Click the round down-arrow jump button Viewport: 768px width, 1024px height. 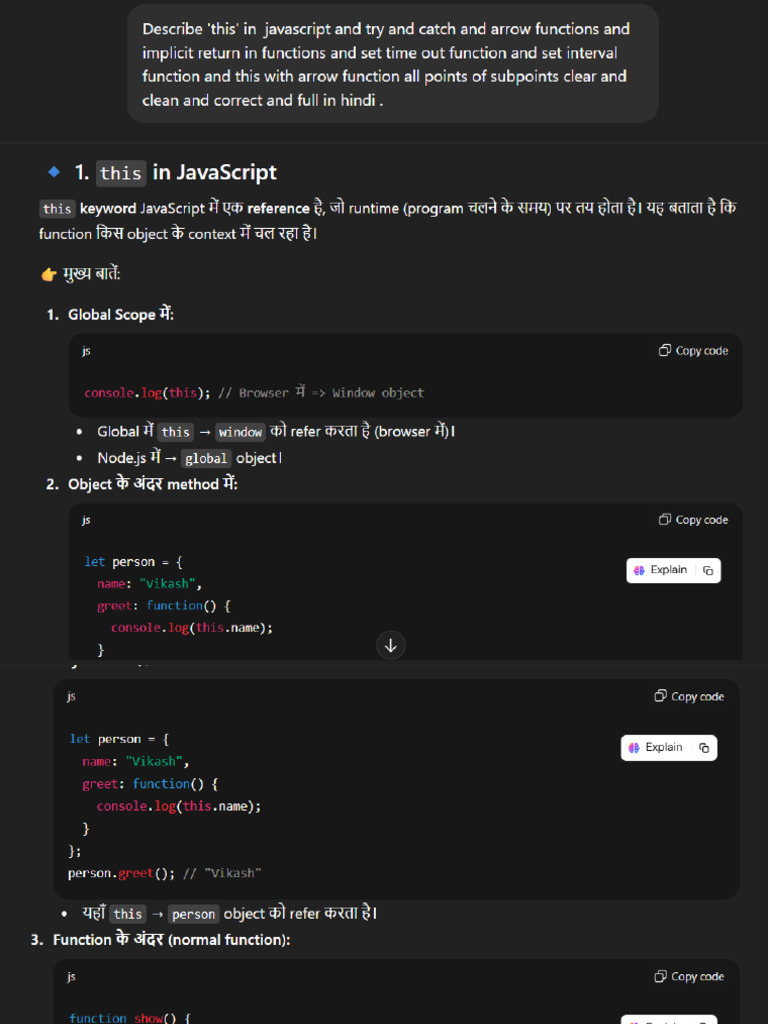click(x=391, y=645)
